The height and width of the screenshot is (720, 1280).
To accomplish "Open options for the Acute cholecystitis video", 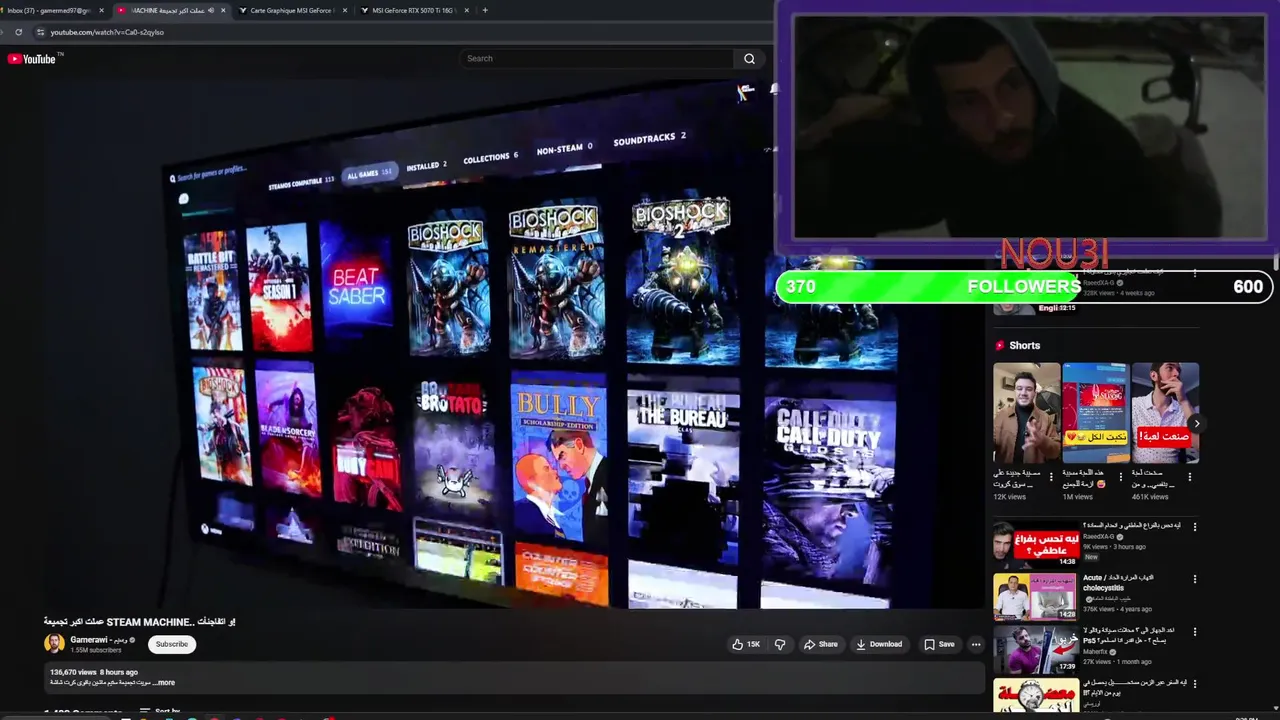I will click(x=1194, y=579).
